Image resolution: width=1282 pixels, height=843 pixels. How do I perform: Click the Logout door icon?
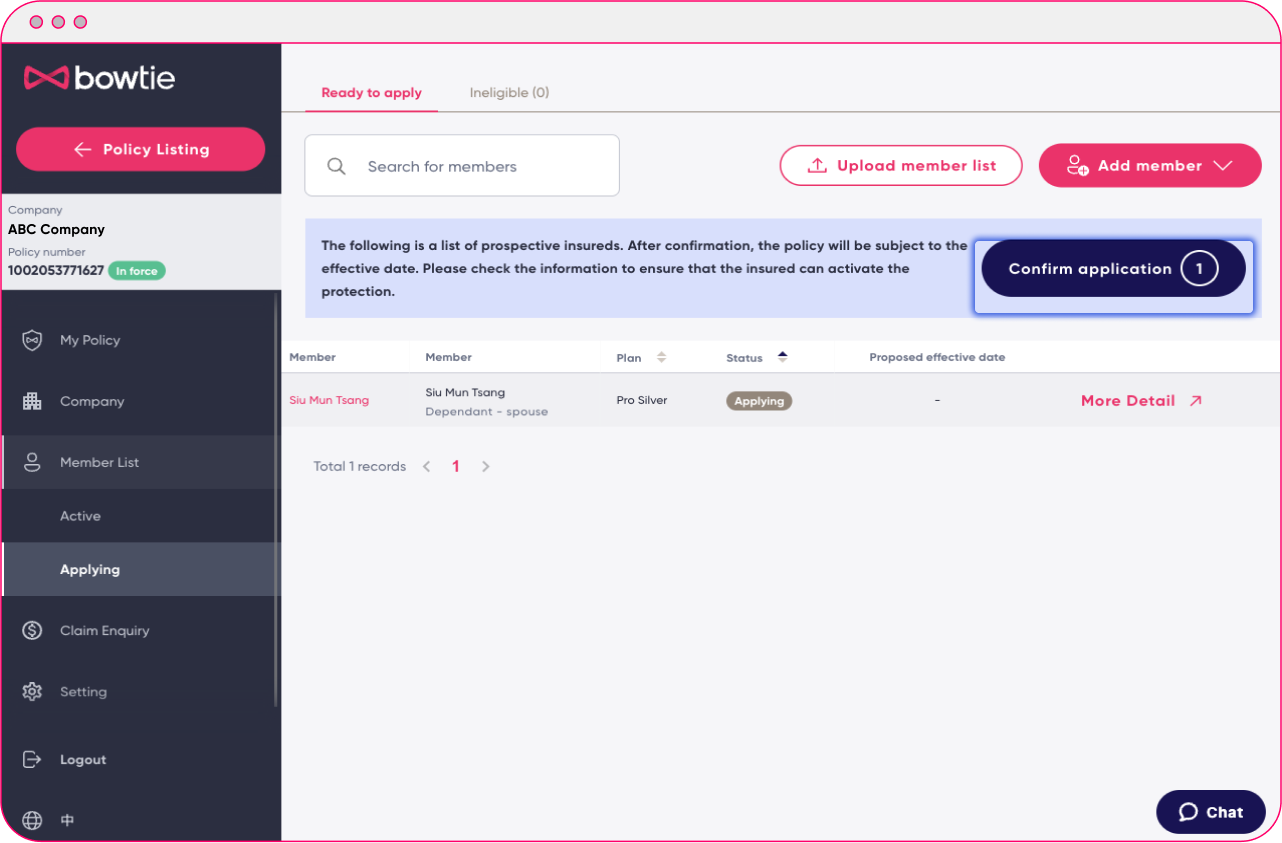32,759
